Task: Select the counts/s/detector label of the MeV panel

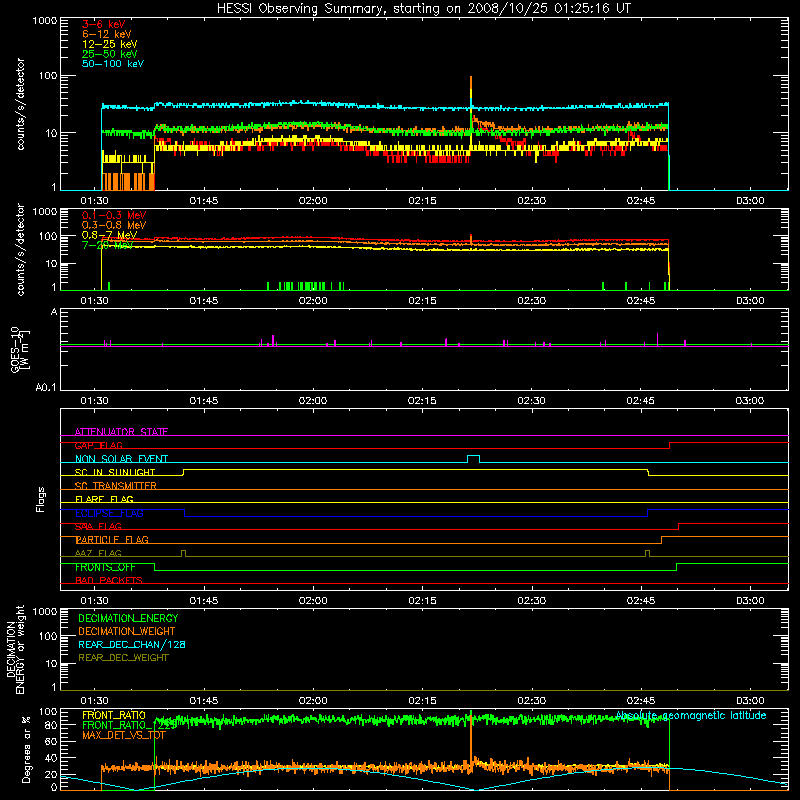Action: coord(20,250)
